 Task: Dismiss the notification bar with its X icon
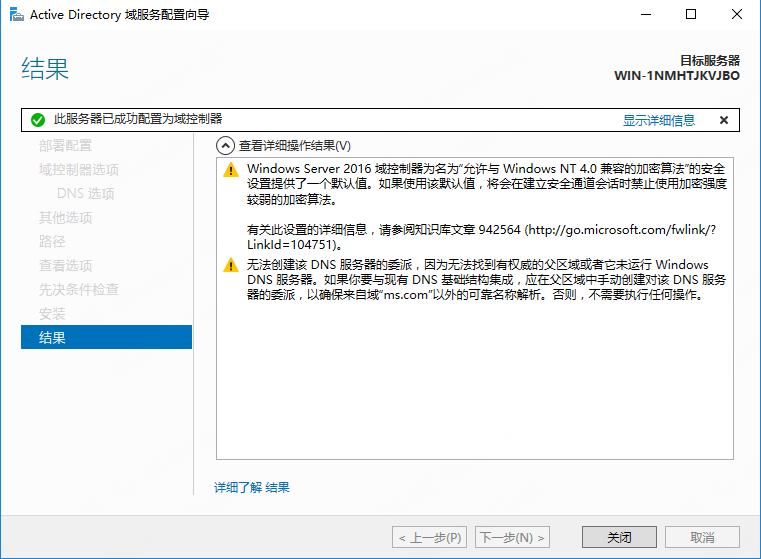724,120
